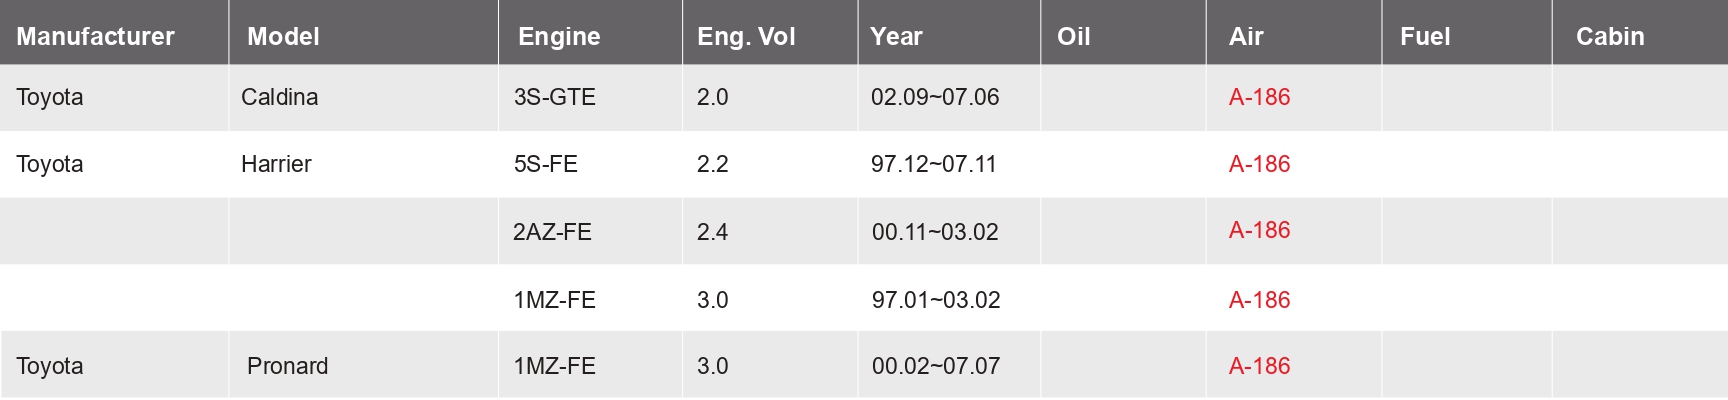Click the Model column header
This screenshot has width=1728, height=400.
click(x=283, y=37)
